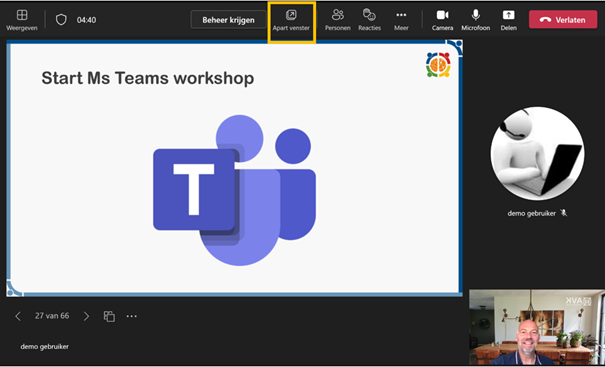Open the Weergeven view options
605x367 pixels.
[x=22, y=20]
